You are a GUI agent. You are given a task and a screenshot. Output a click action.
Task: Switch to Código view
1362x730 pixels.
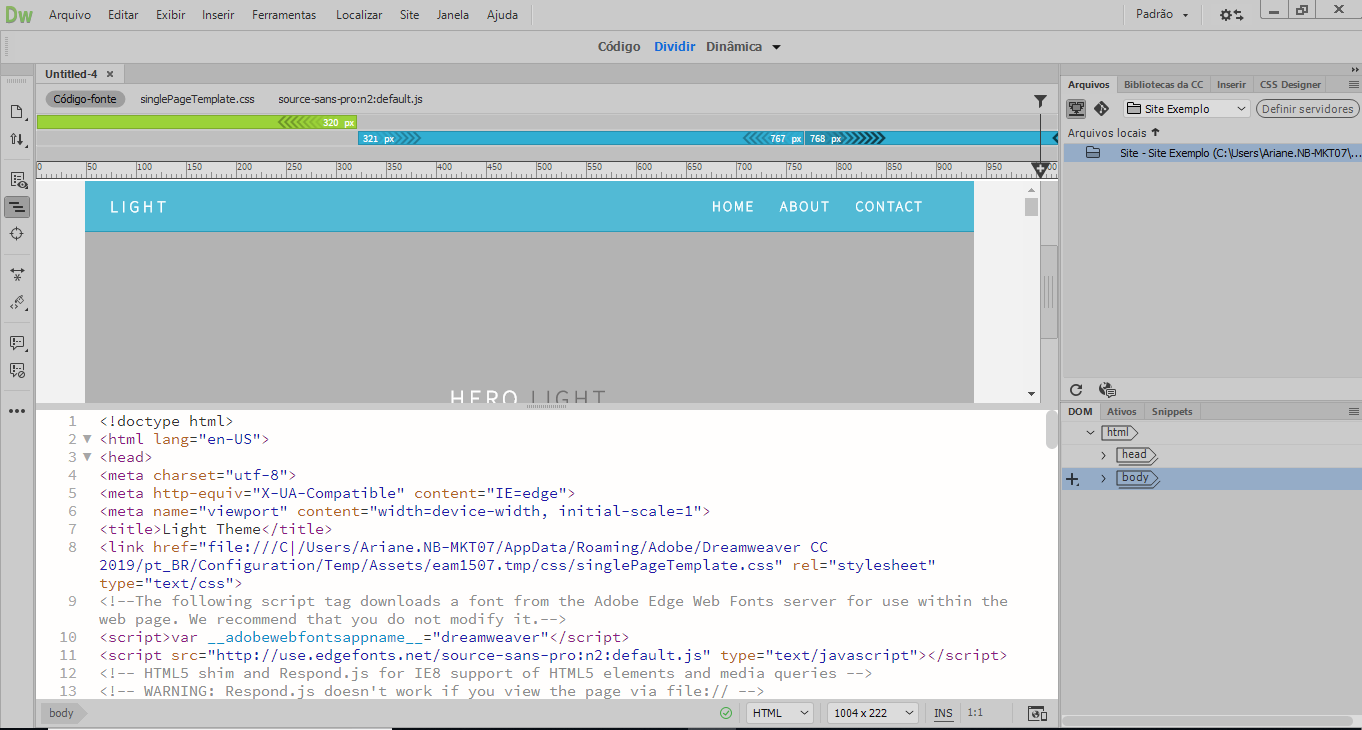click(x=619, y=47)
